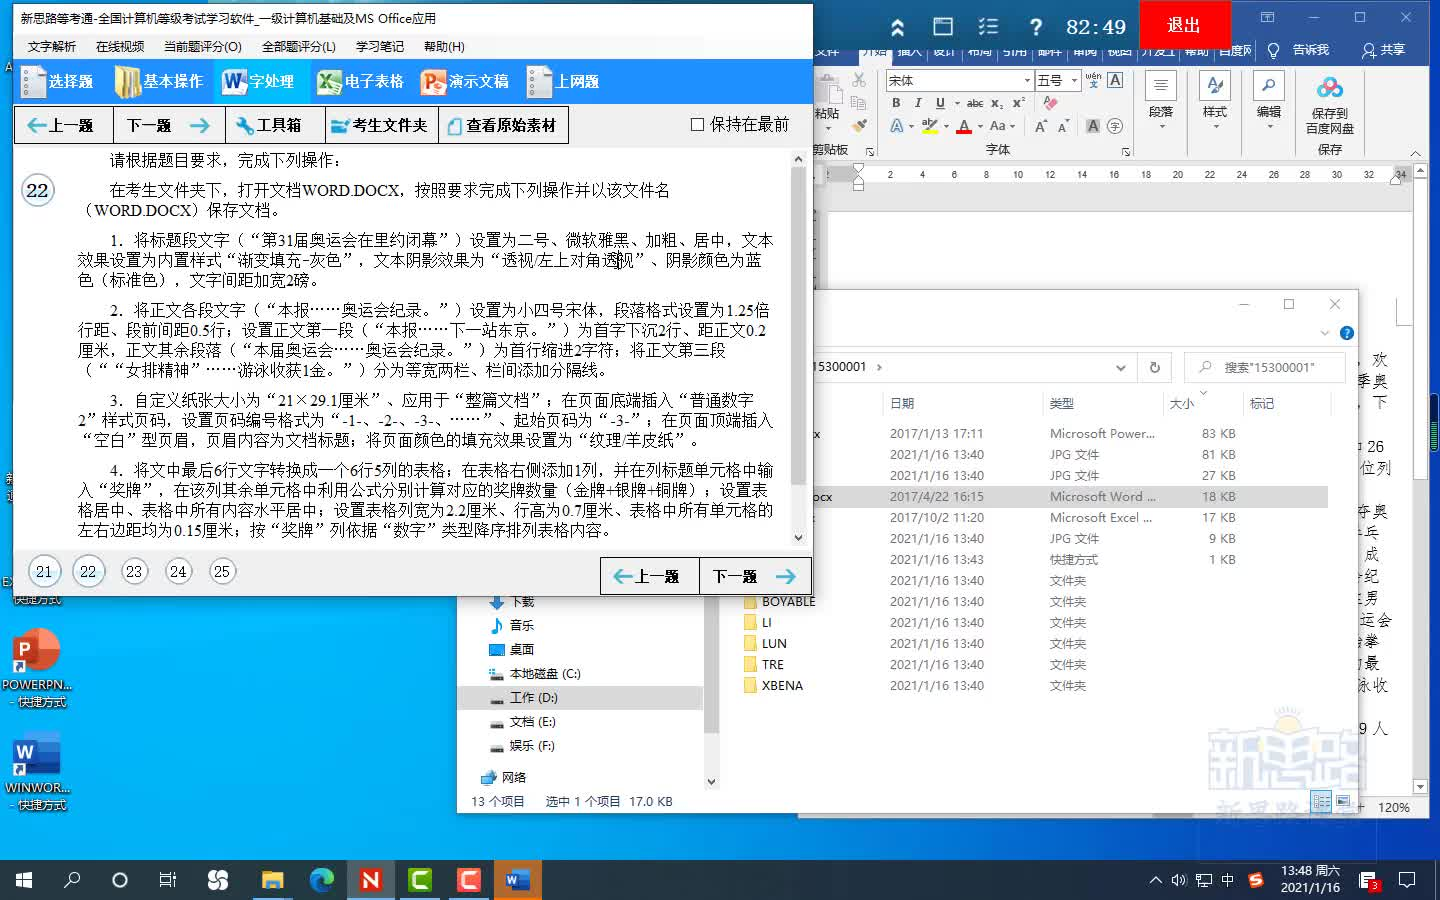1440x900 pixels.
Task: Open the 考生文件夹 candidate folder
Action: pos(381,124)
